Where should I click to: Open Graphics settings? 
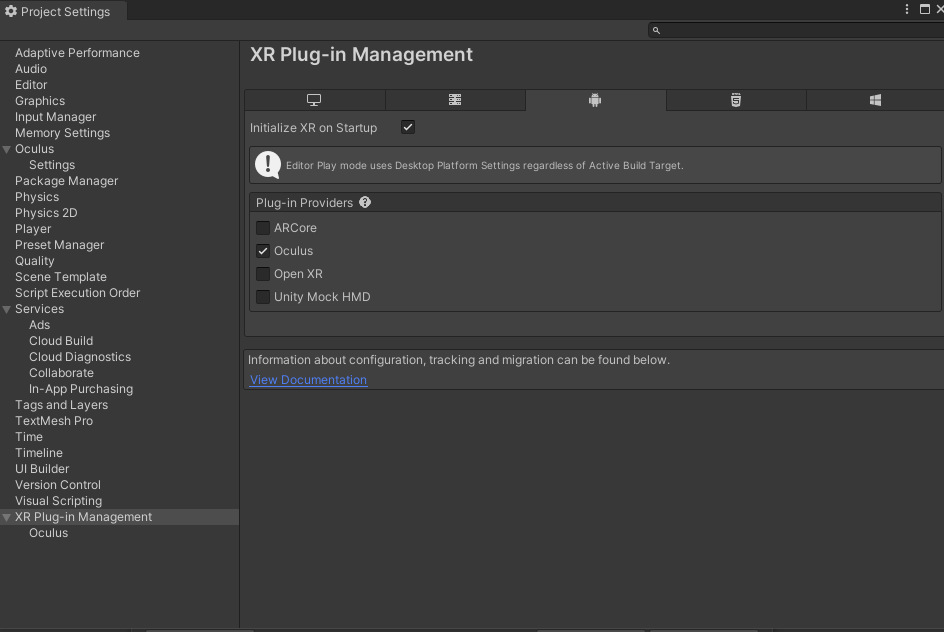point(40,101)
